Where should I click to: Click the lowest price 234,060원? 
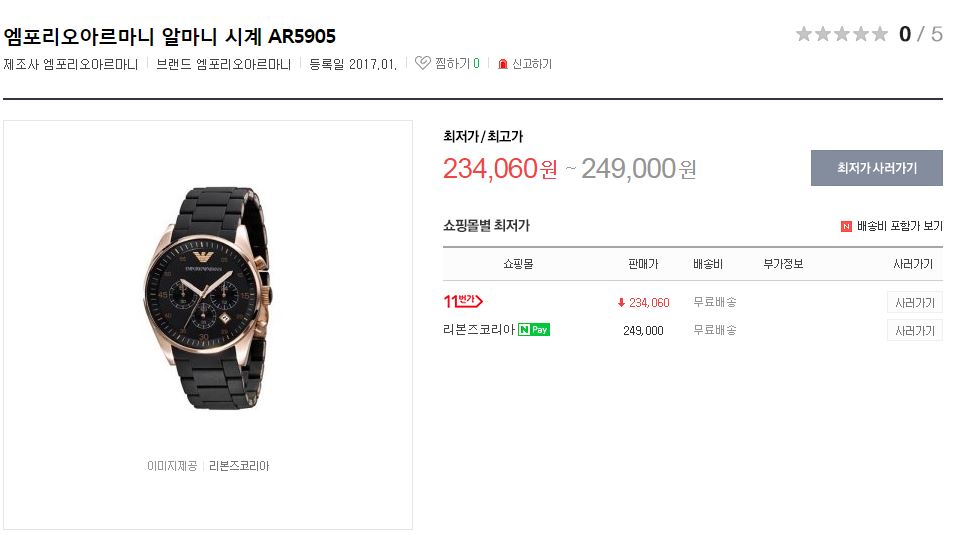tap(500, 168)
